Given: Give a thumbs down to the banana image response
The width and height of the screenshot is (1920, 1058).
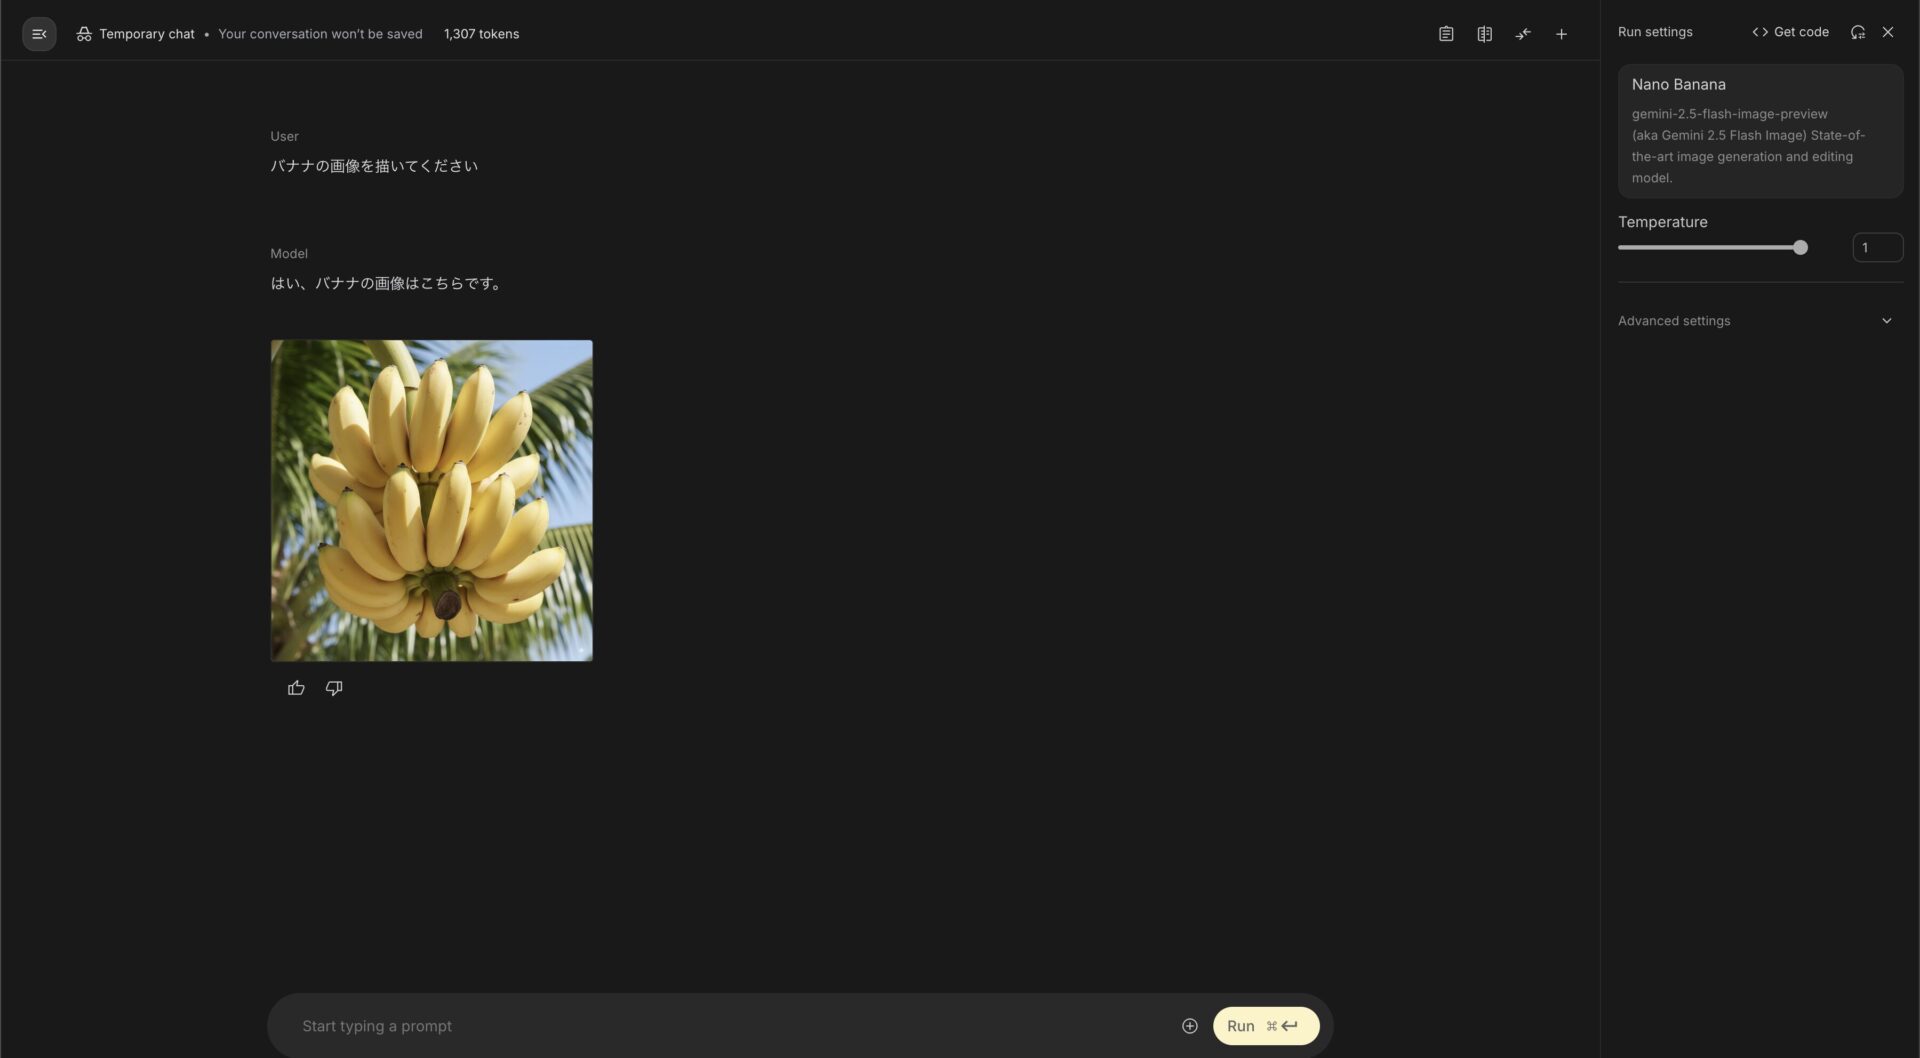Looking at the screenshot, I should pos(334,687).
